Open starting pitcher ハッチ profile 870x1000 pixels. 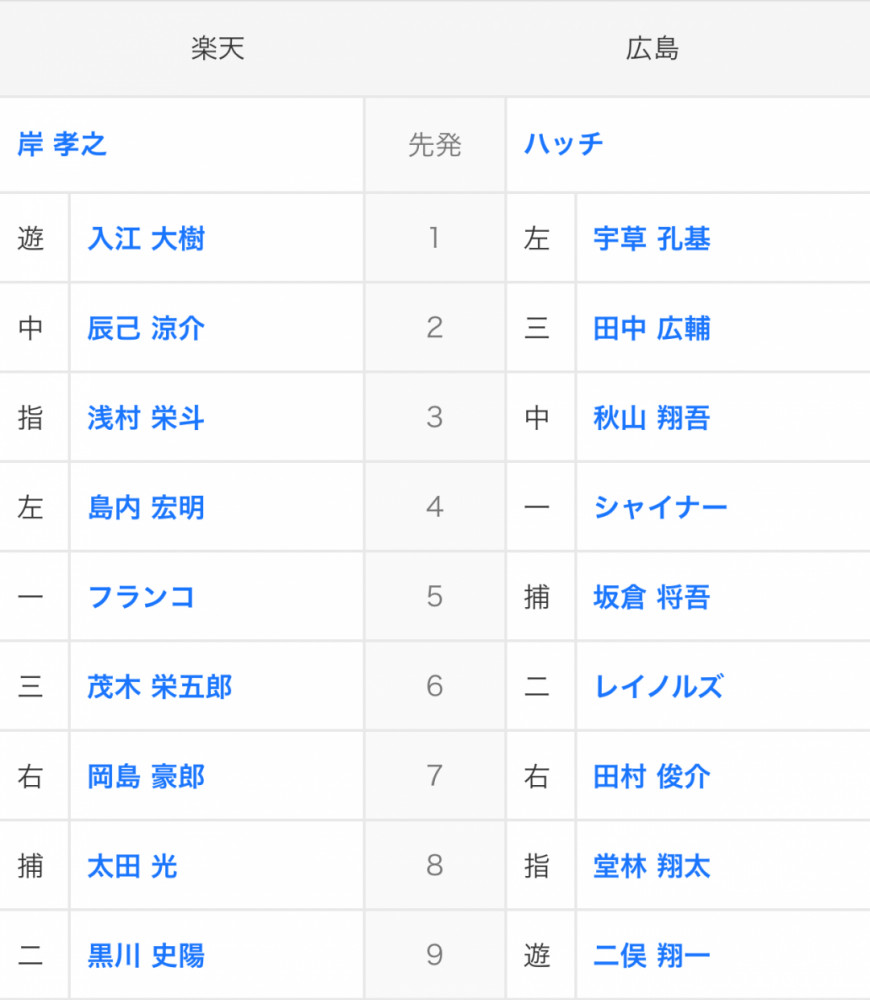(564, 145)
